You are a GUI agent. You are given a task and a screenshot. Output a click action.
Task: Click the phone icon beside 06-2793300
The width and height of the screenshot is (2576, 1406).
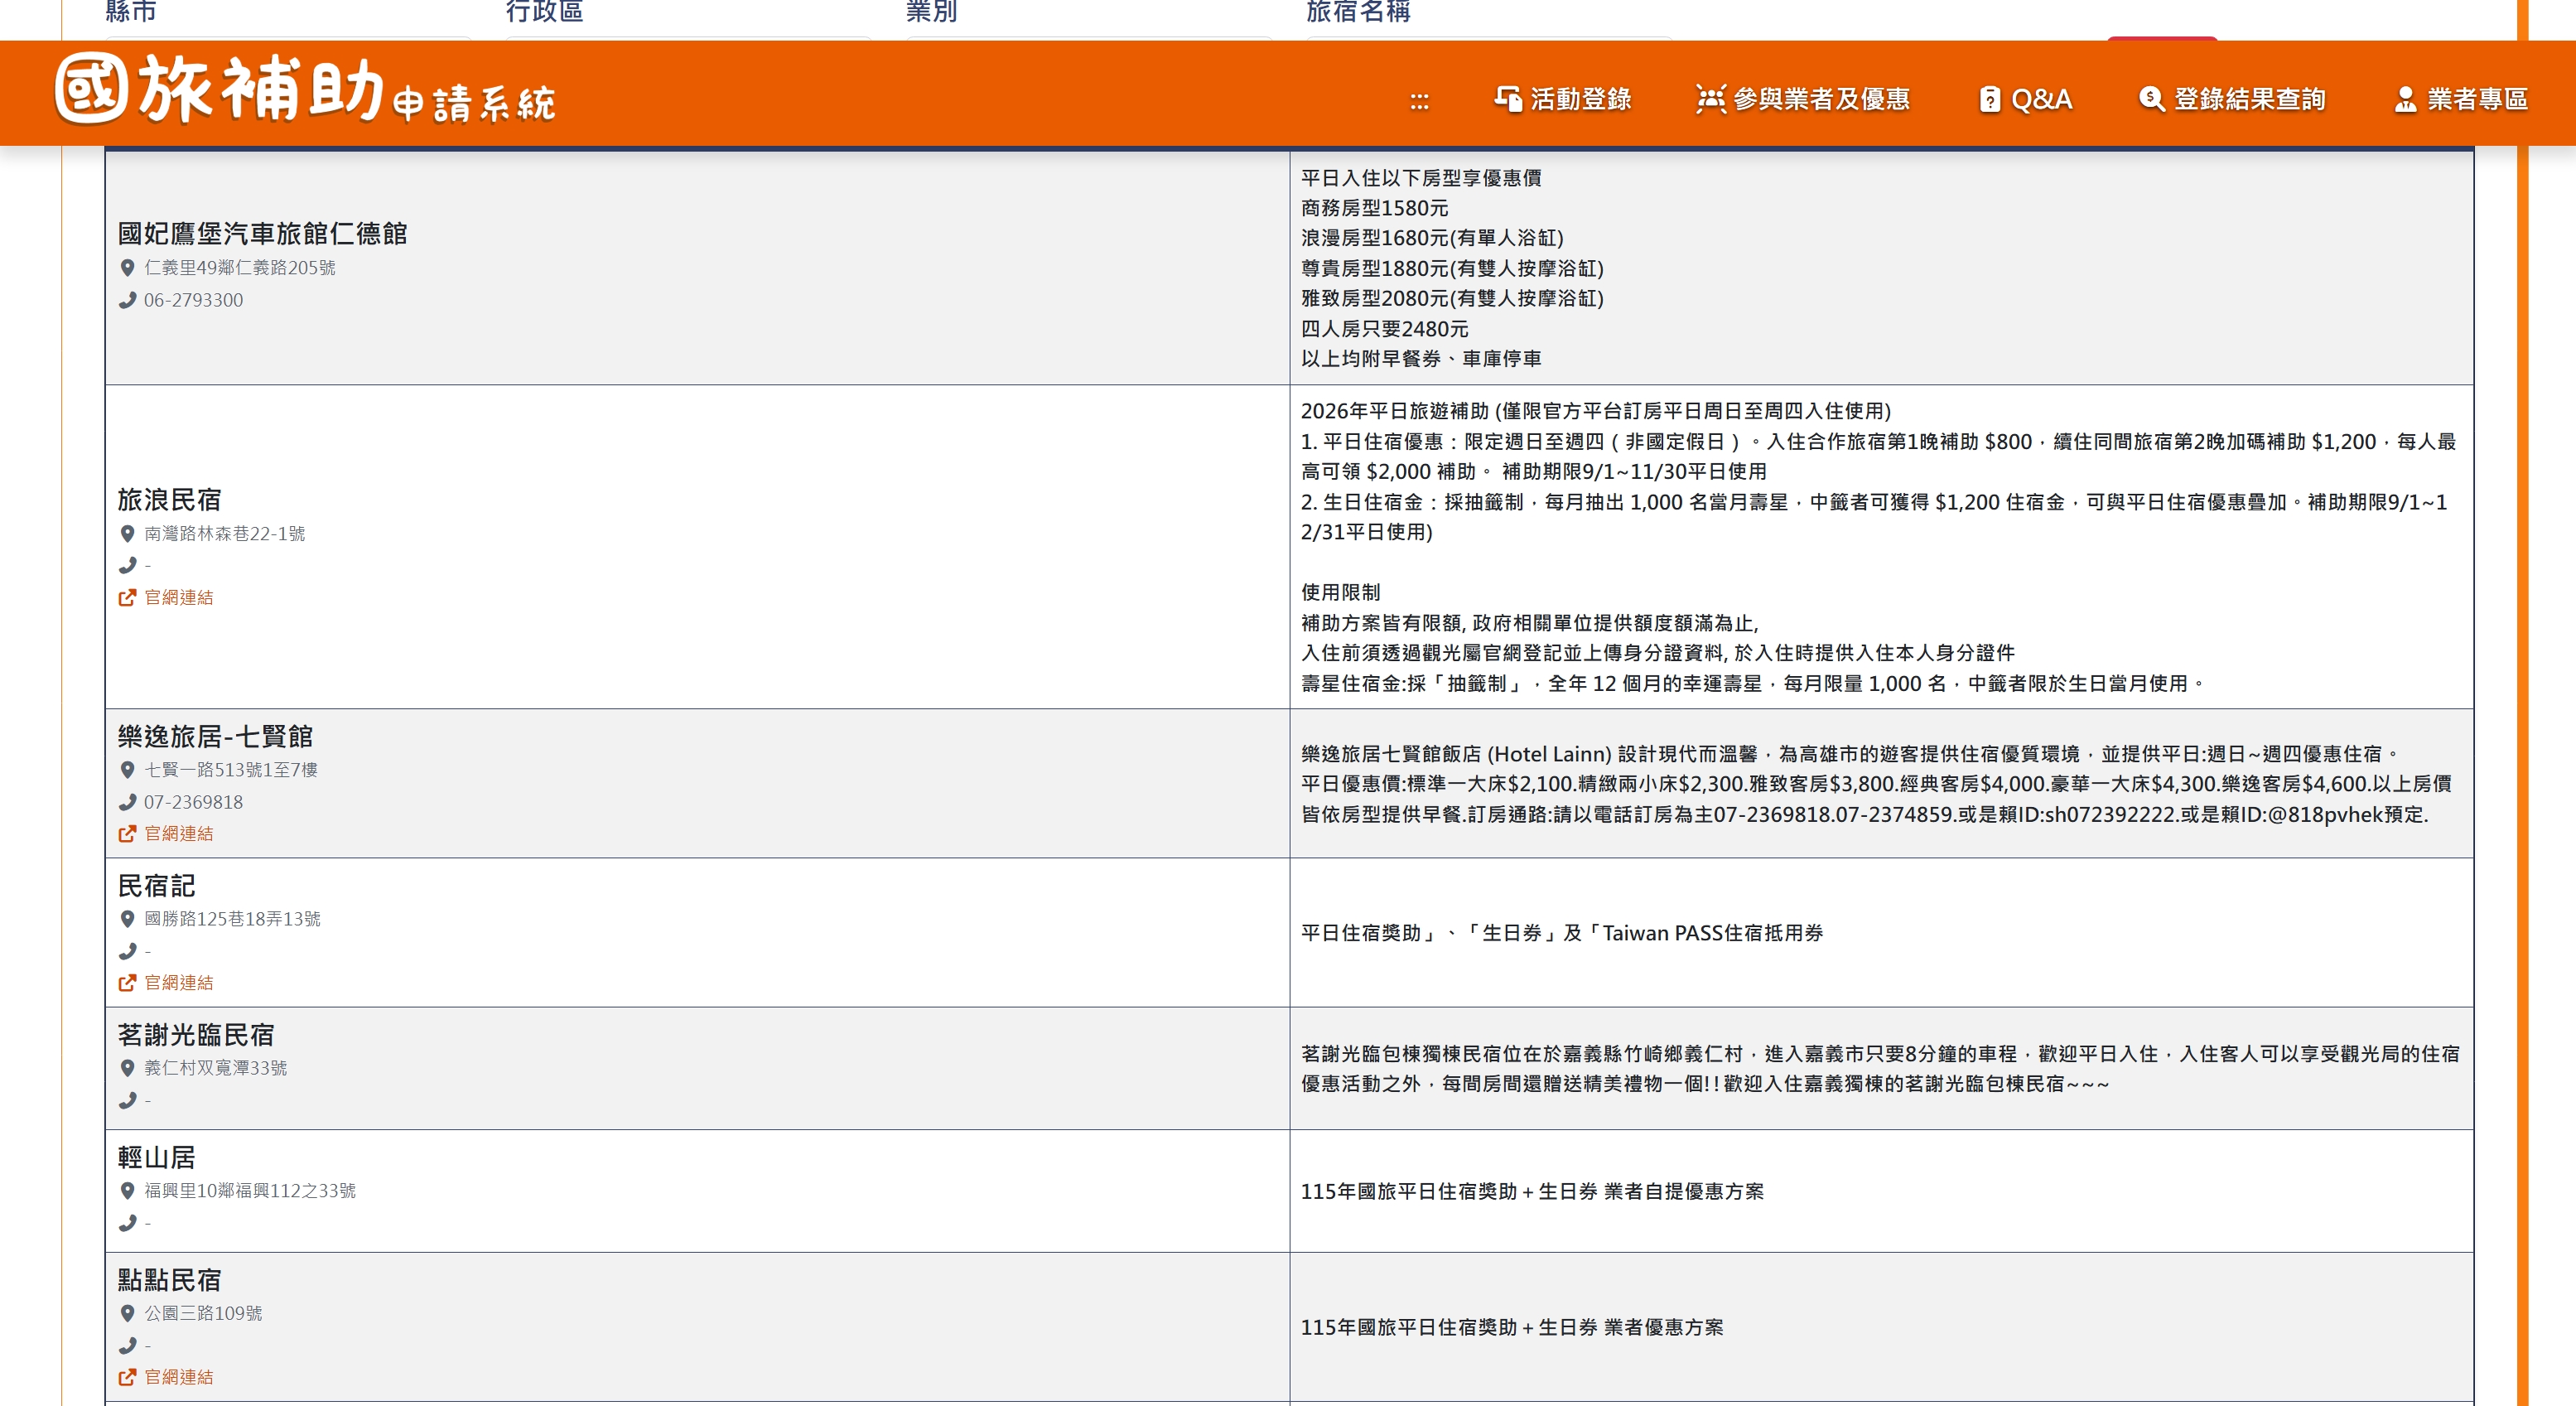[127, 300]
